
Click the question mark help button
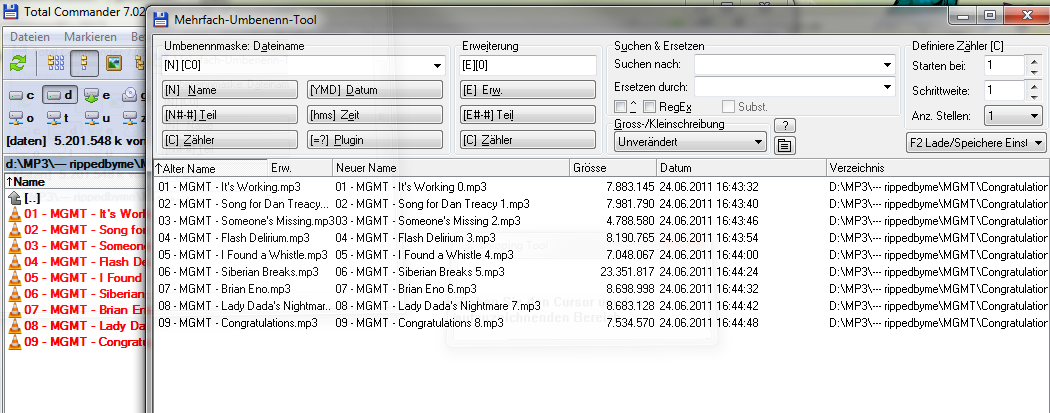[x=785, y=125]
